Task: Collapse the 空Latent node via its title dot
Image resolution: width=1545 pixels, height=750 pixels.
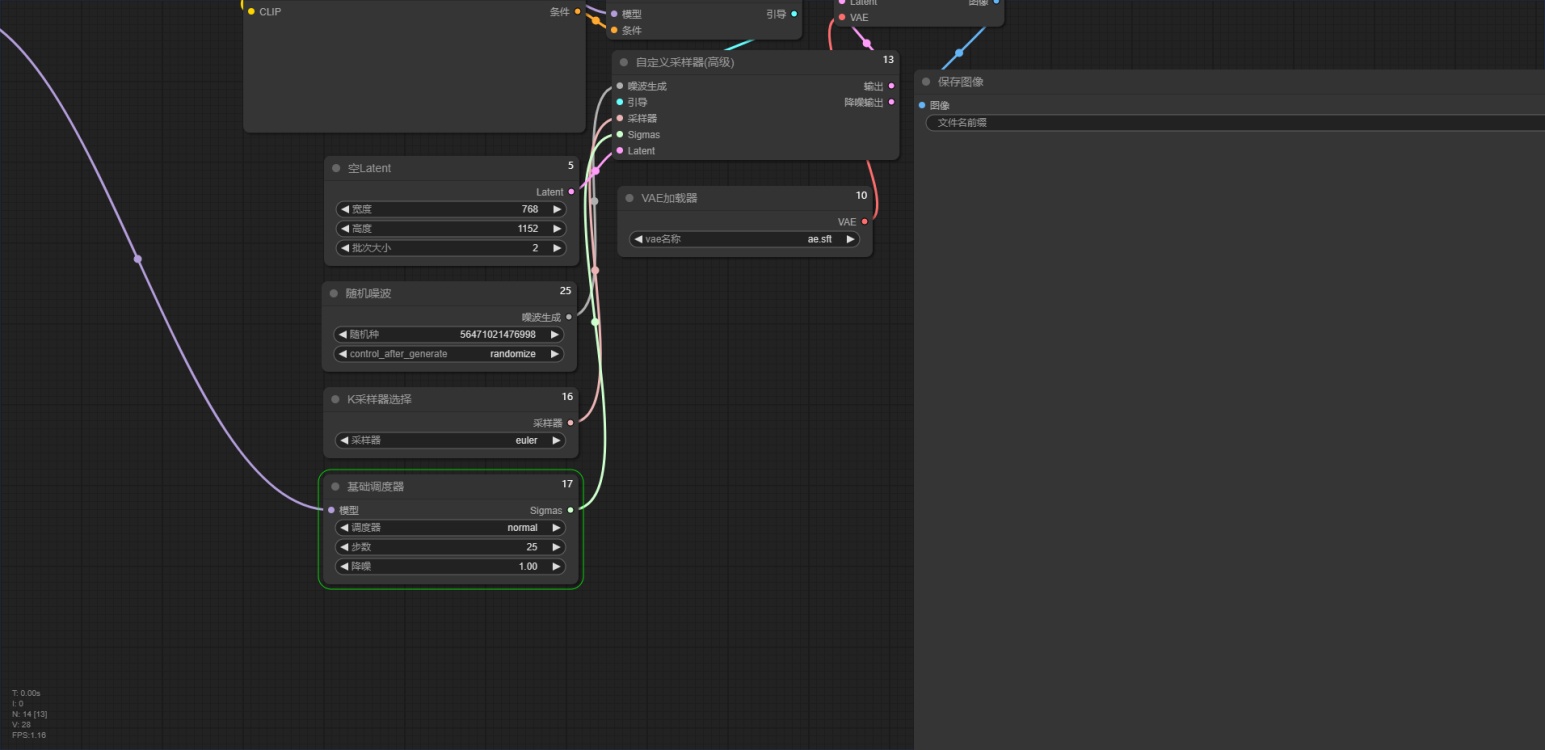Action: (x=336, y=168)
